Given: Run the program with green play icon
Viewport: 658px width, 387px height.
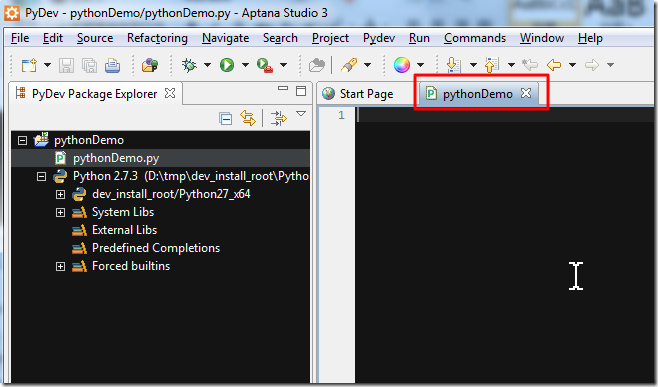Looking at the screenshot, I should click(227, 65).
